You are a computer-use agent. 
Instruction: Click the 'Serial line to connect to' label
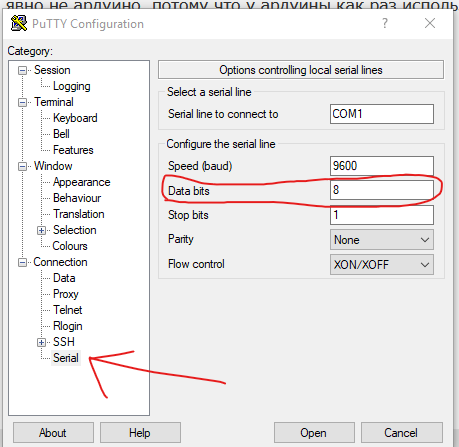point(223,114)
